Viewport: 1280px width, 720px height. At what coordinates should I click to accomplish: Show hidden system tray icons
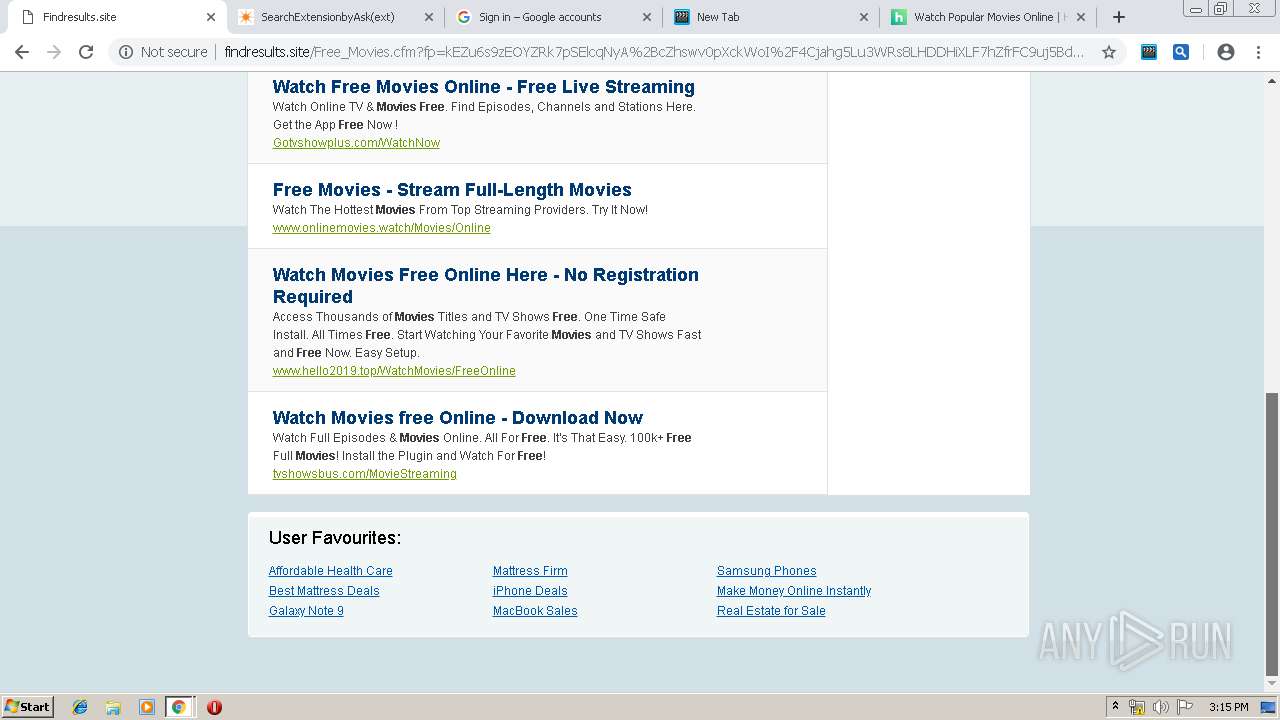point(1115,707)
